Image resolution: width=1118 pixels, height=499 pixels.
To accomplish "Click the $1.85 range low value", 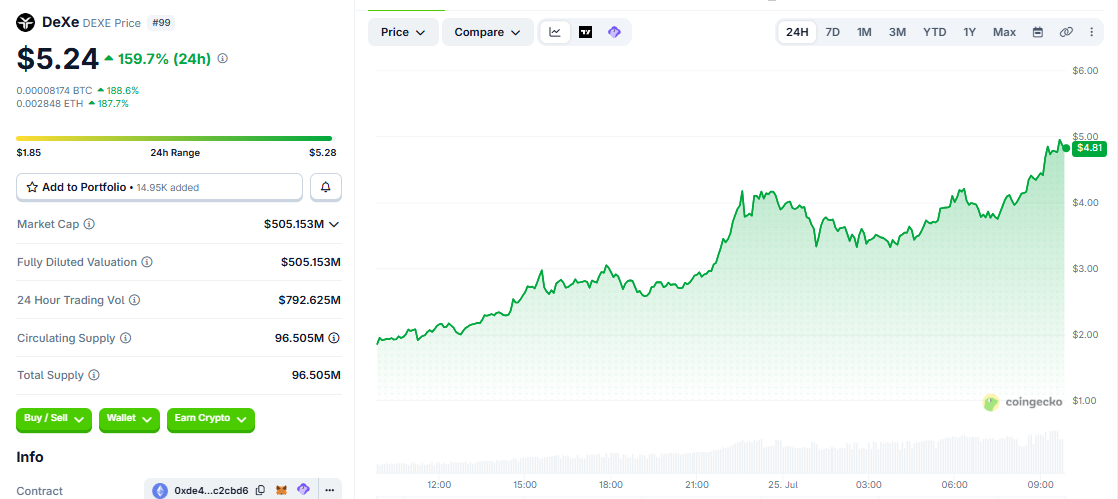I will (31, 153).
